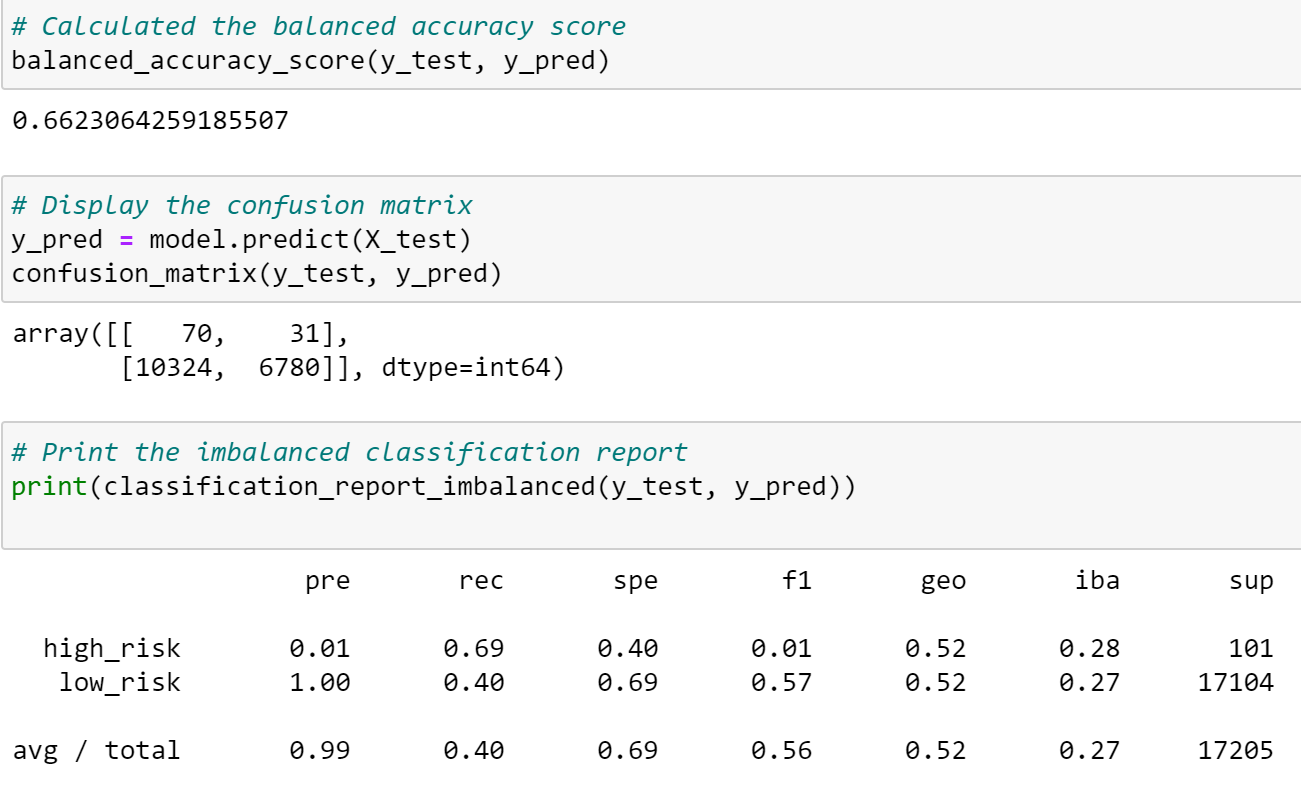Click the high_risk rec value 0.69

click(474, 649)
